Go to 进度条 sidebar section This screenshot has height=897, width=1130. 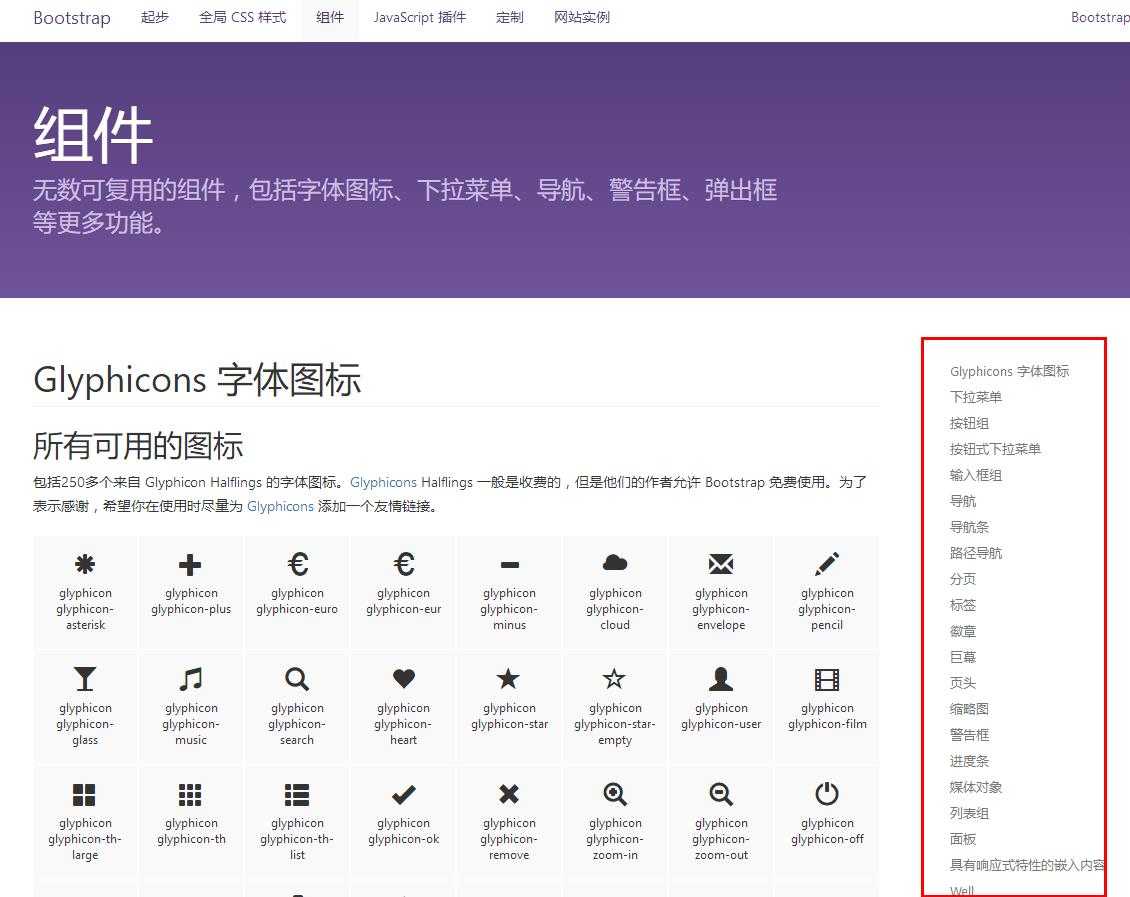click(969, 761)
